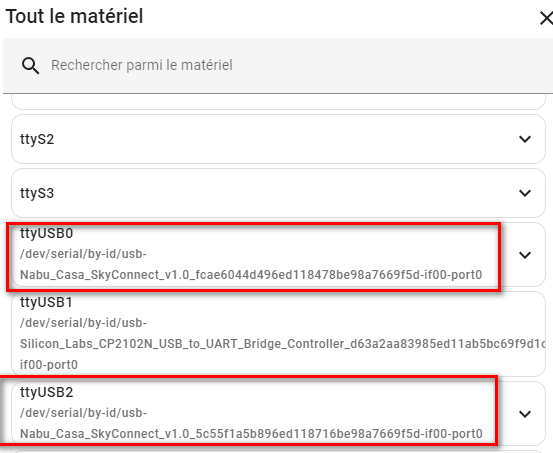Expand ttyUSB2 details with its chevron
Viewport: 553px width, 453px height.
[x=525, y=413]
